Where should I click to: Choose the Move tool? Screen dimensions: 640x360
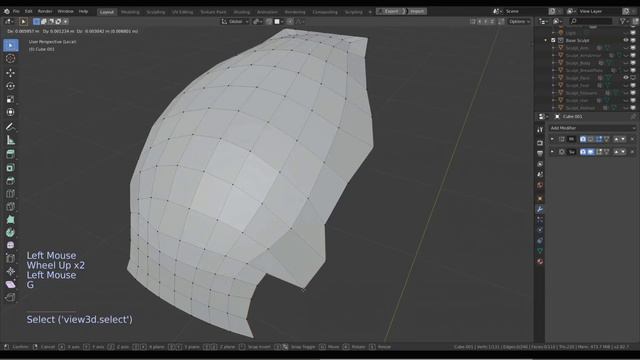tap(11, 73)
